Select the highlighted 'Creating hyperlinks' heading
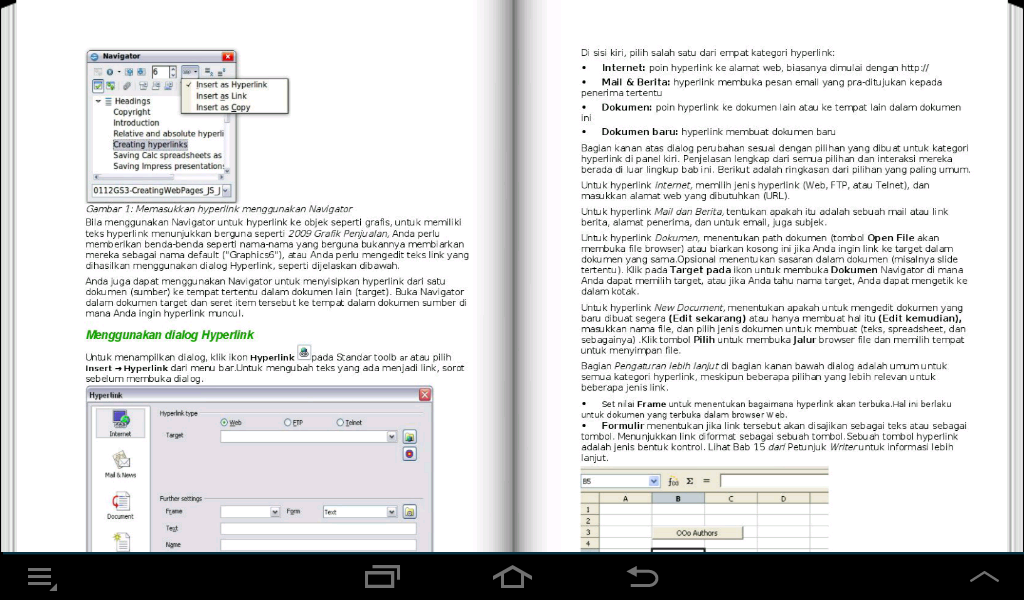 (x=150, y=144)
